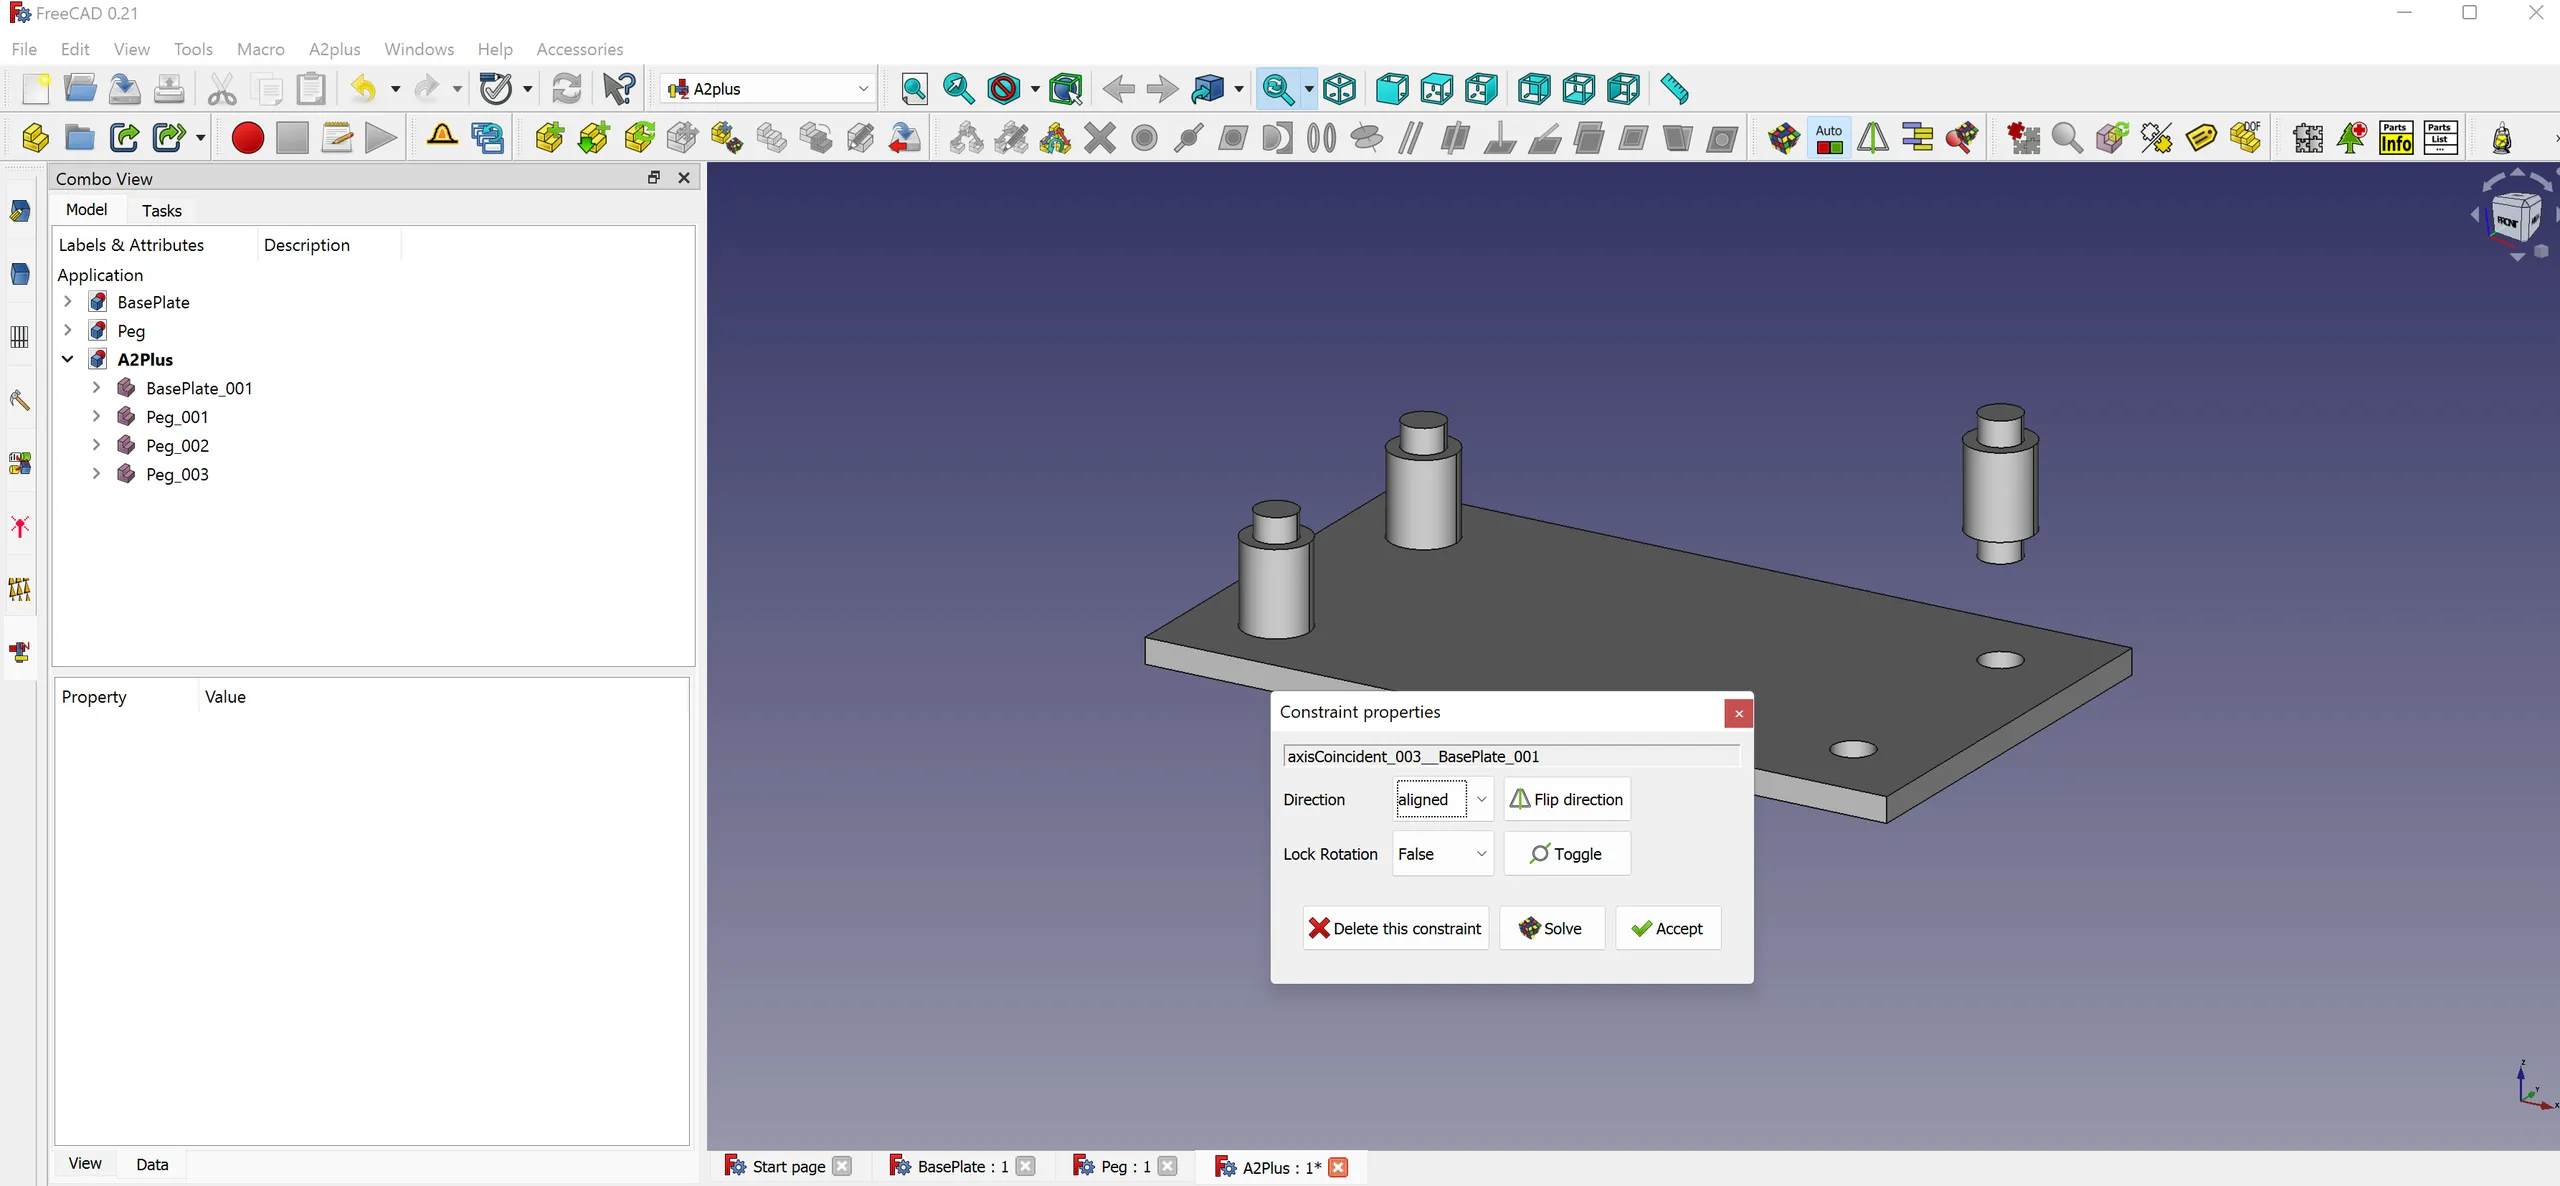Expand the Peg_002 tree item
2560x1186 pixels.
tap(97, 445)
